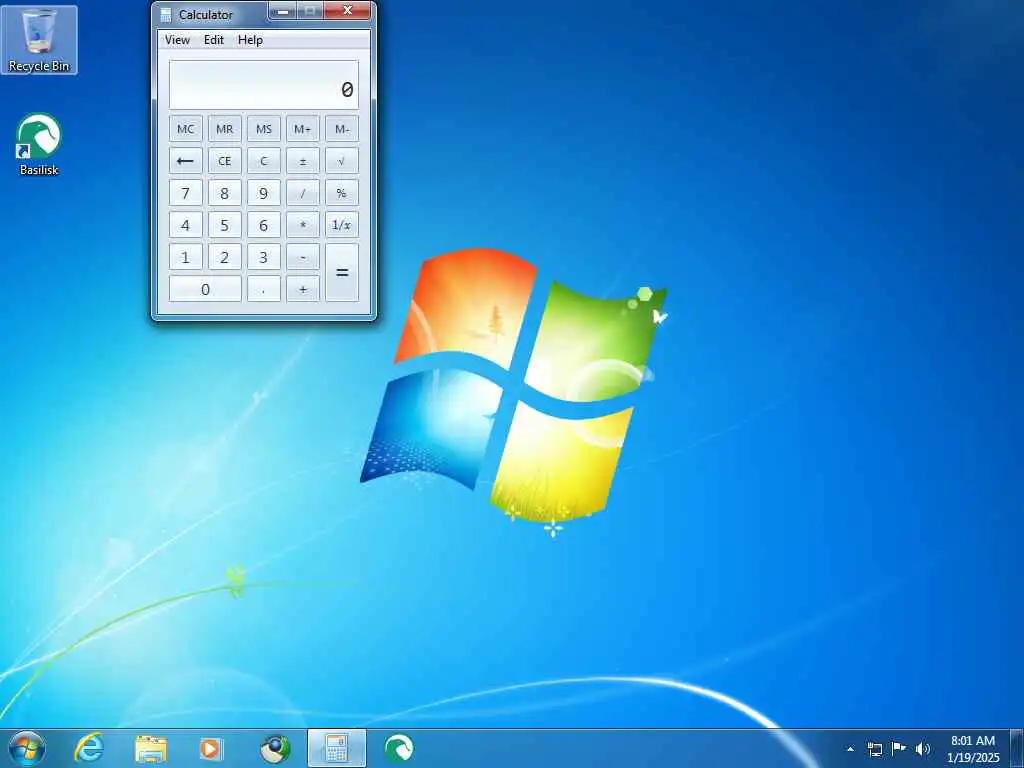Click the divide / key
The width and height of the screenshot is (1024, 768).
[x=302, y=193]
